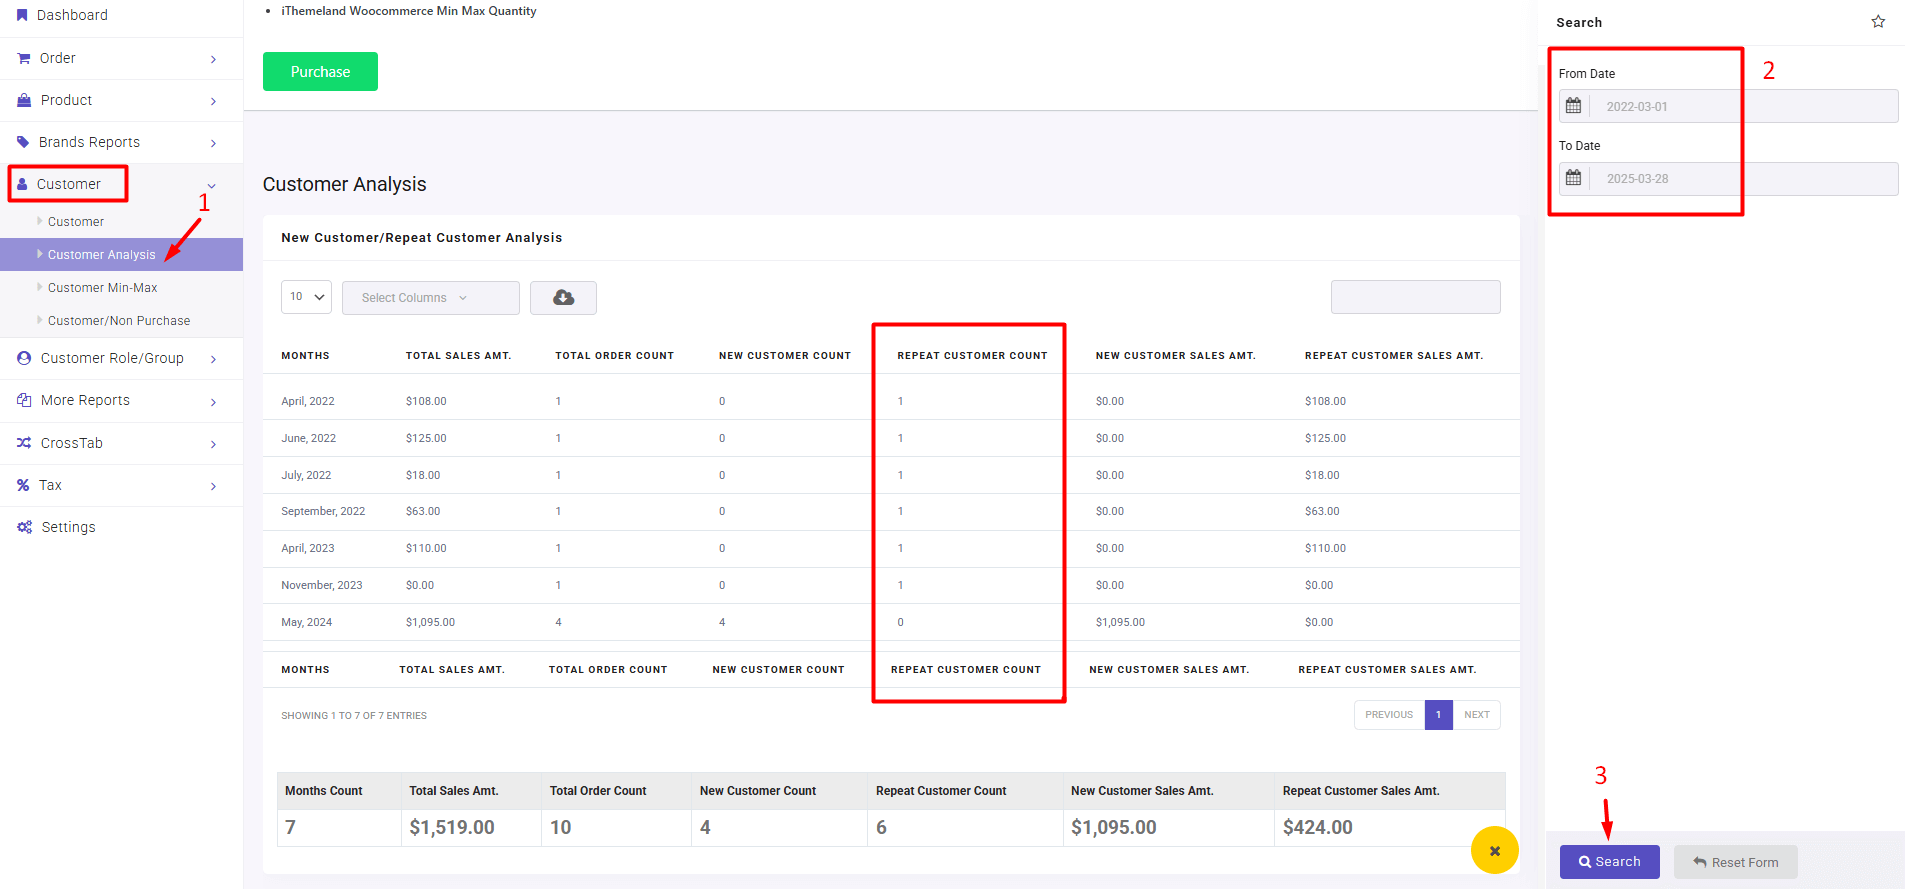Click the Order cart icon
The image size is (1905, 889).
click(24, 58)
